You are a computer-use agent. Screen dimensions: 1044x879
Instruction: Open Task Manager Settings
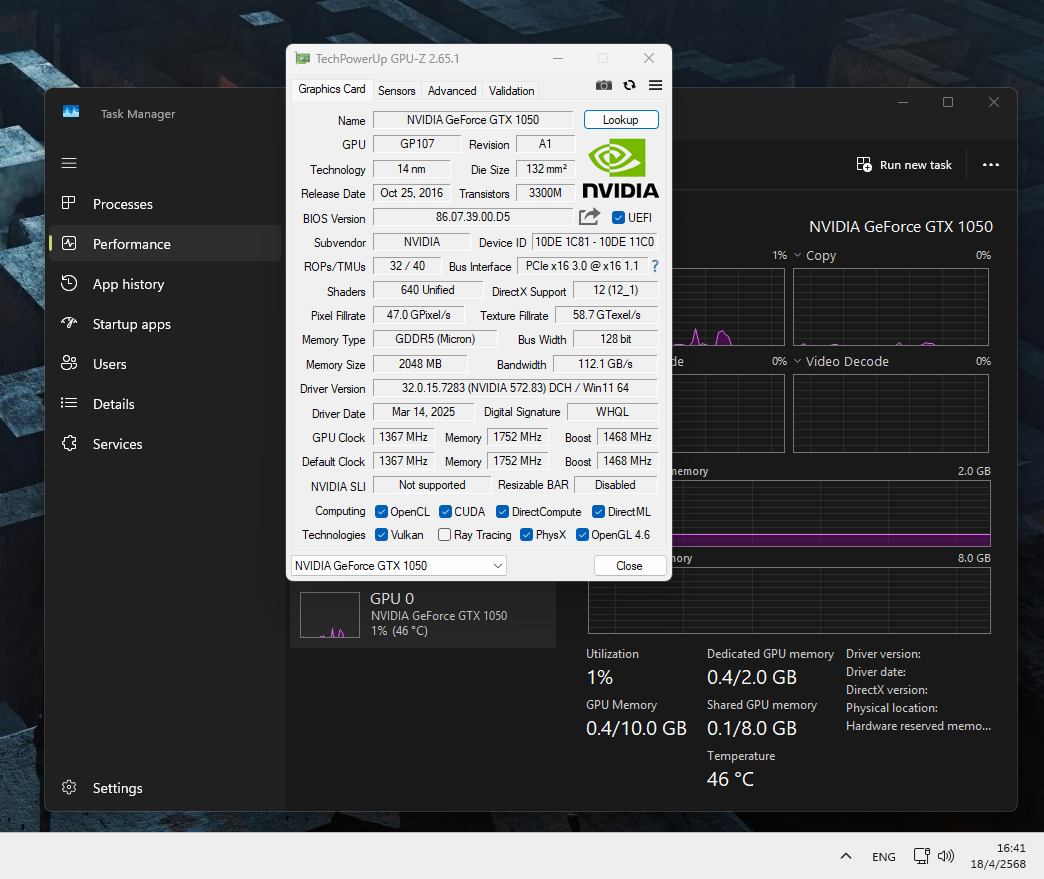tap(165, 788)
